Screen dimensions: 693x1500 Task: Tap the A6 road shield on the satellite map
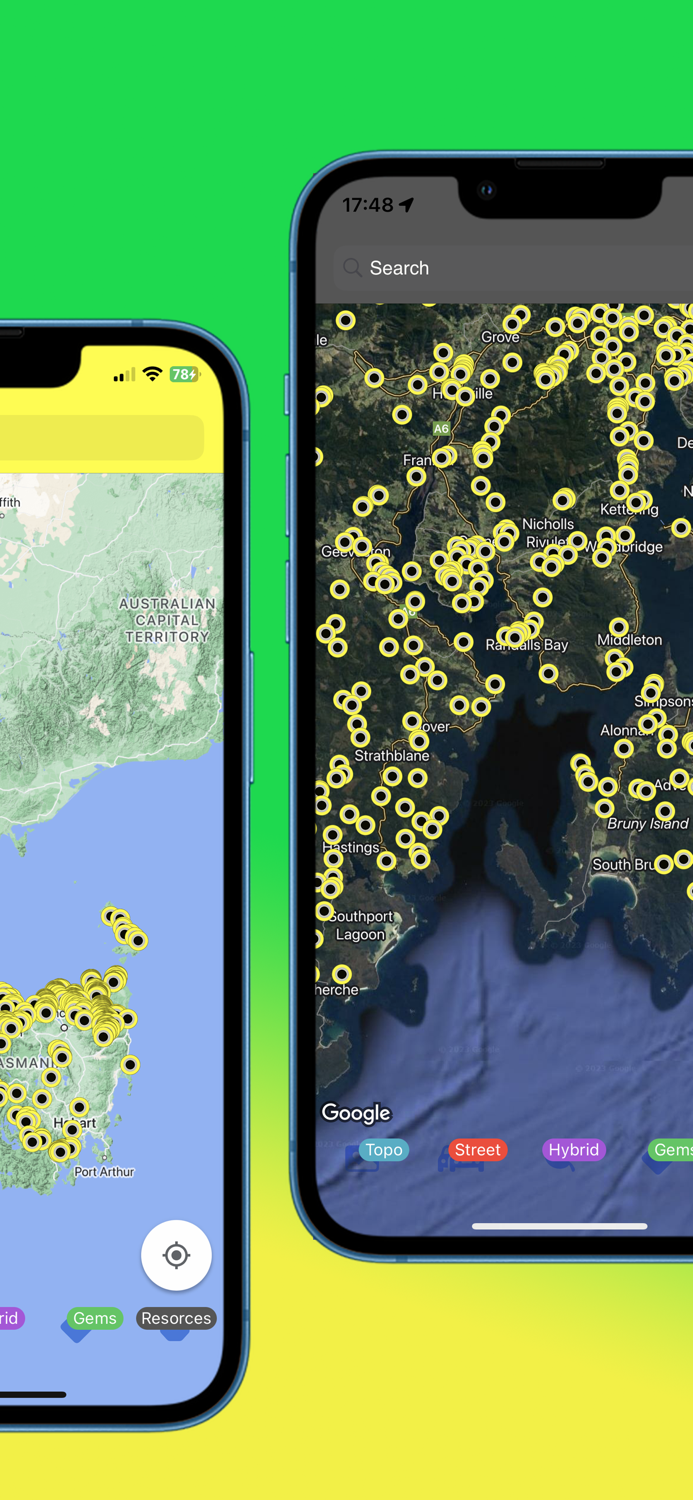441,428
